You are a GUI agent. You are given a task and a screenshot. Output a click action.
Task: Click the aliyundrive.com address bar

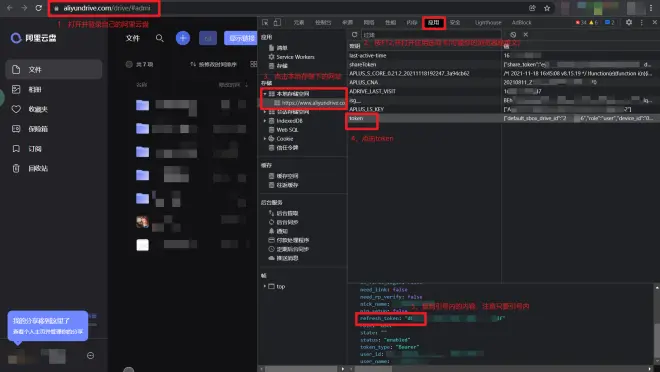pyautogui.click(x=107, y=8)
